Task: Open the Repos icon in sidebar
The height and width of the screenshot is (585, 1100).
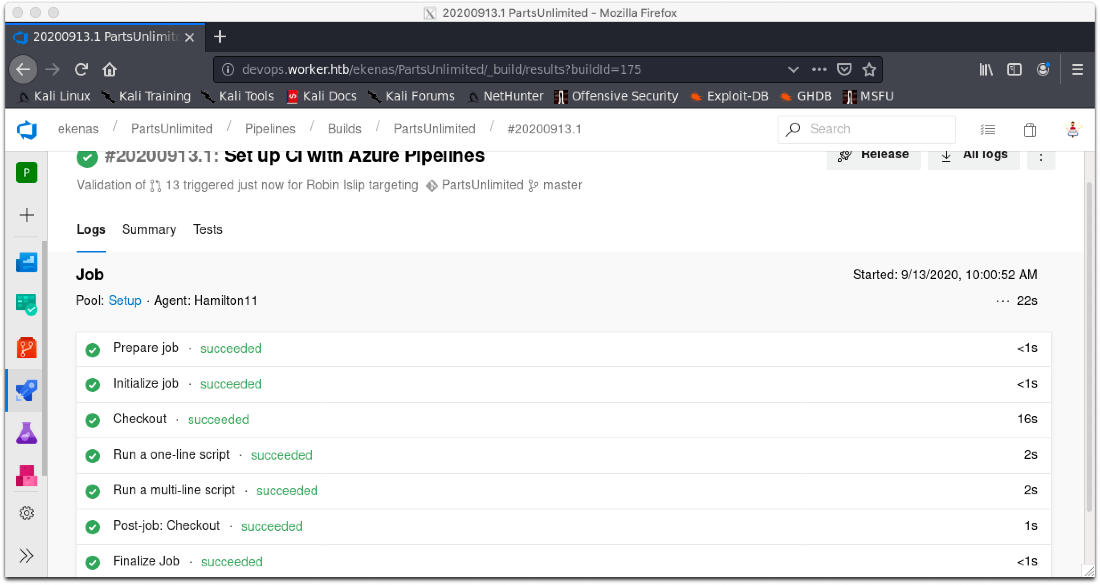Action: [27, 348]
